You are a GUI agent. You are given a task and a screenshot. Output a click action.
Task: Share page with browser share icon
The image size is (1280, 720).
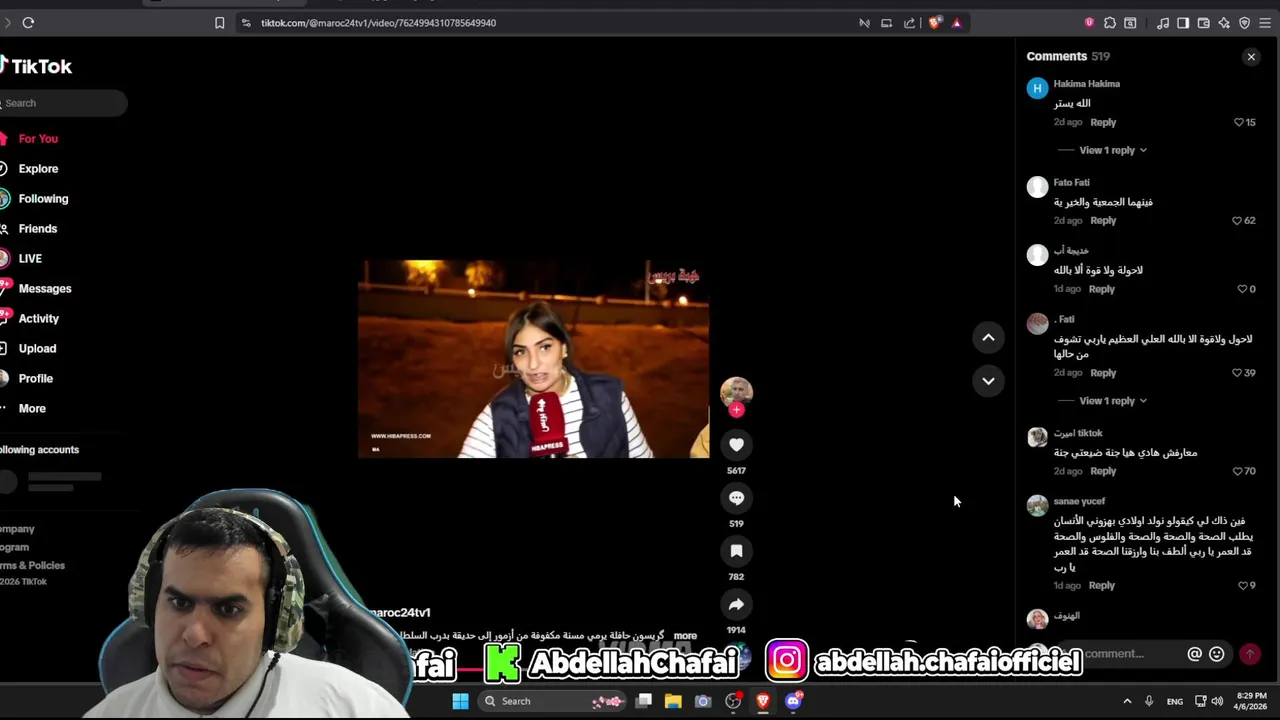[909, 23]
